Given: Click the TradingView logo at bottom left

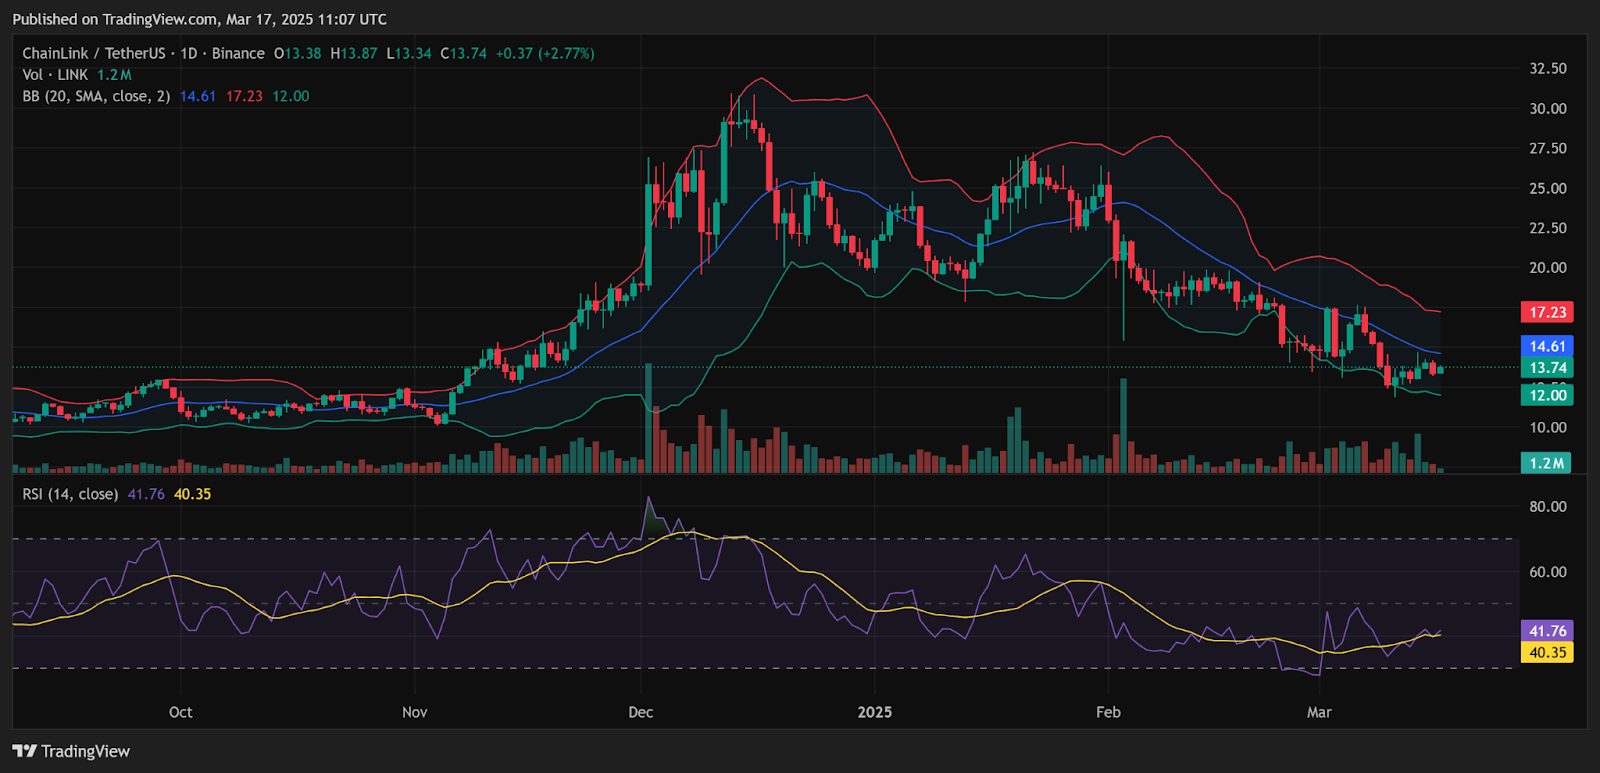Looking at the screenshot, I should [x=71, y=751].
